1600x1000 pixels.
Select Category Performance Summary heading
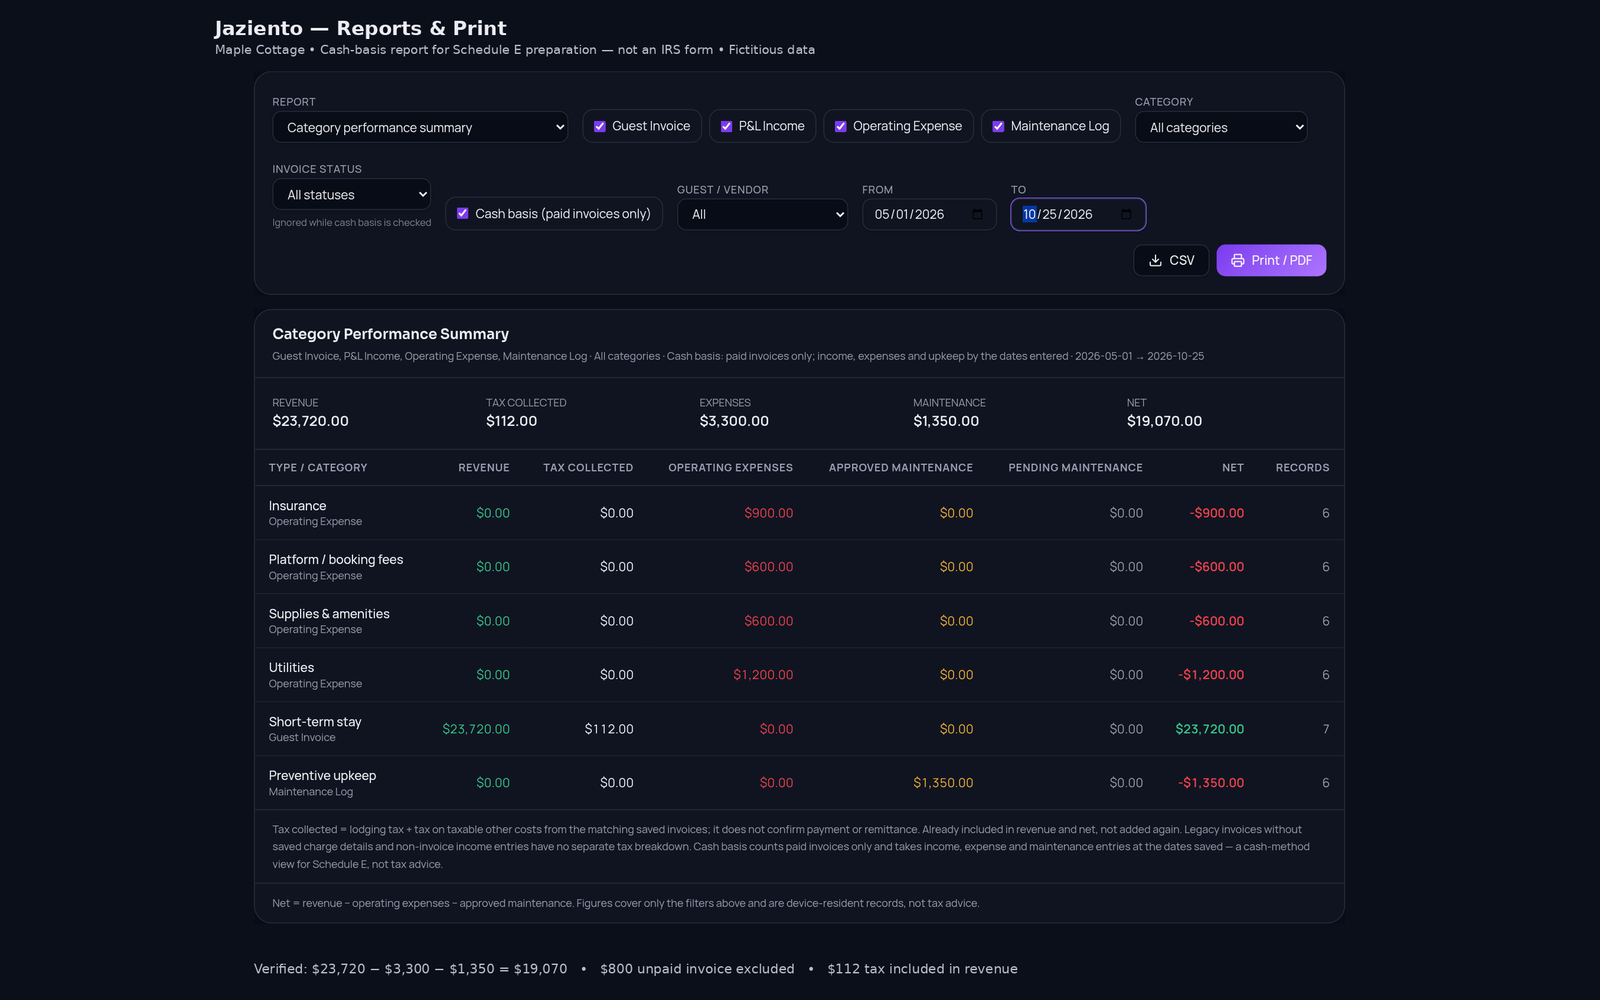391,334
